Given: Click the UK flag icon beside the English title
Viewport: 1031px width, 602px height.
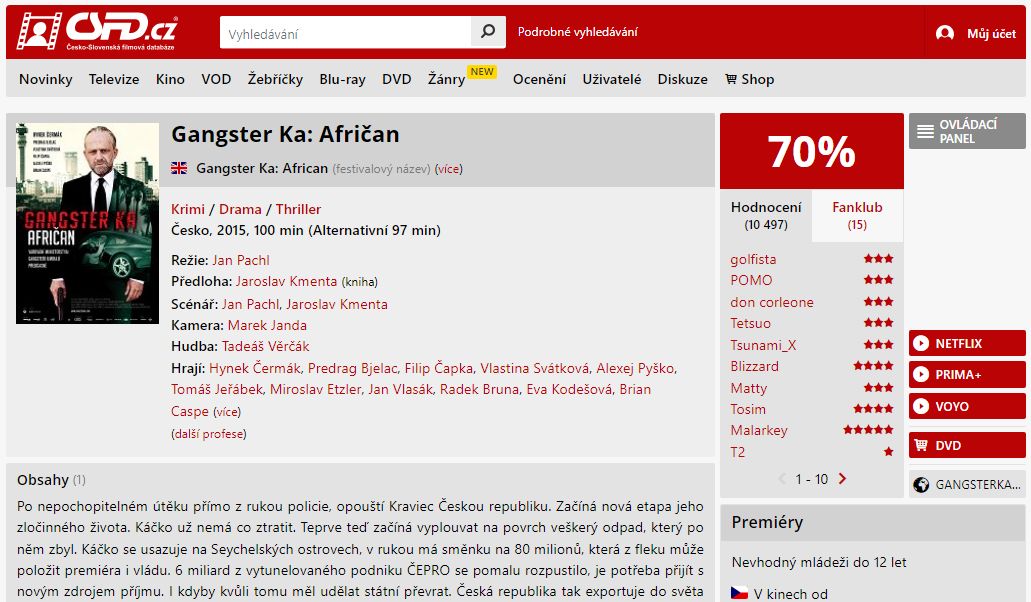Looking at the screenshot, I should [179, 168].
